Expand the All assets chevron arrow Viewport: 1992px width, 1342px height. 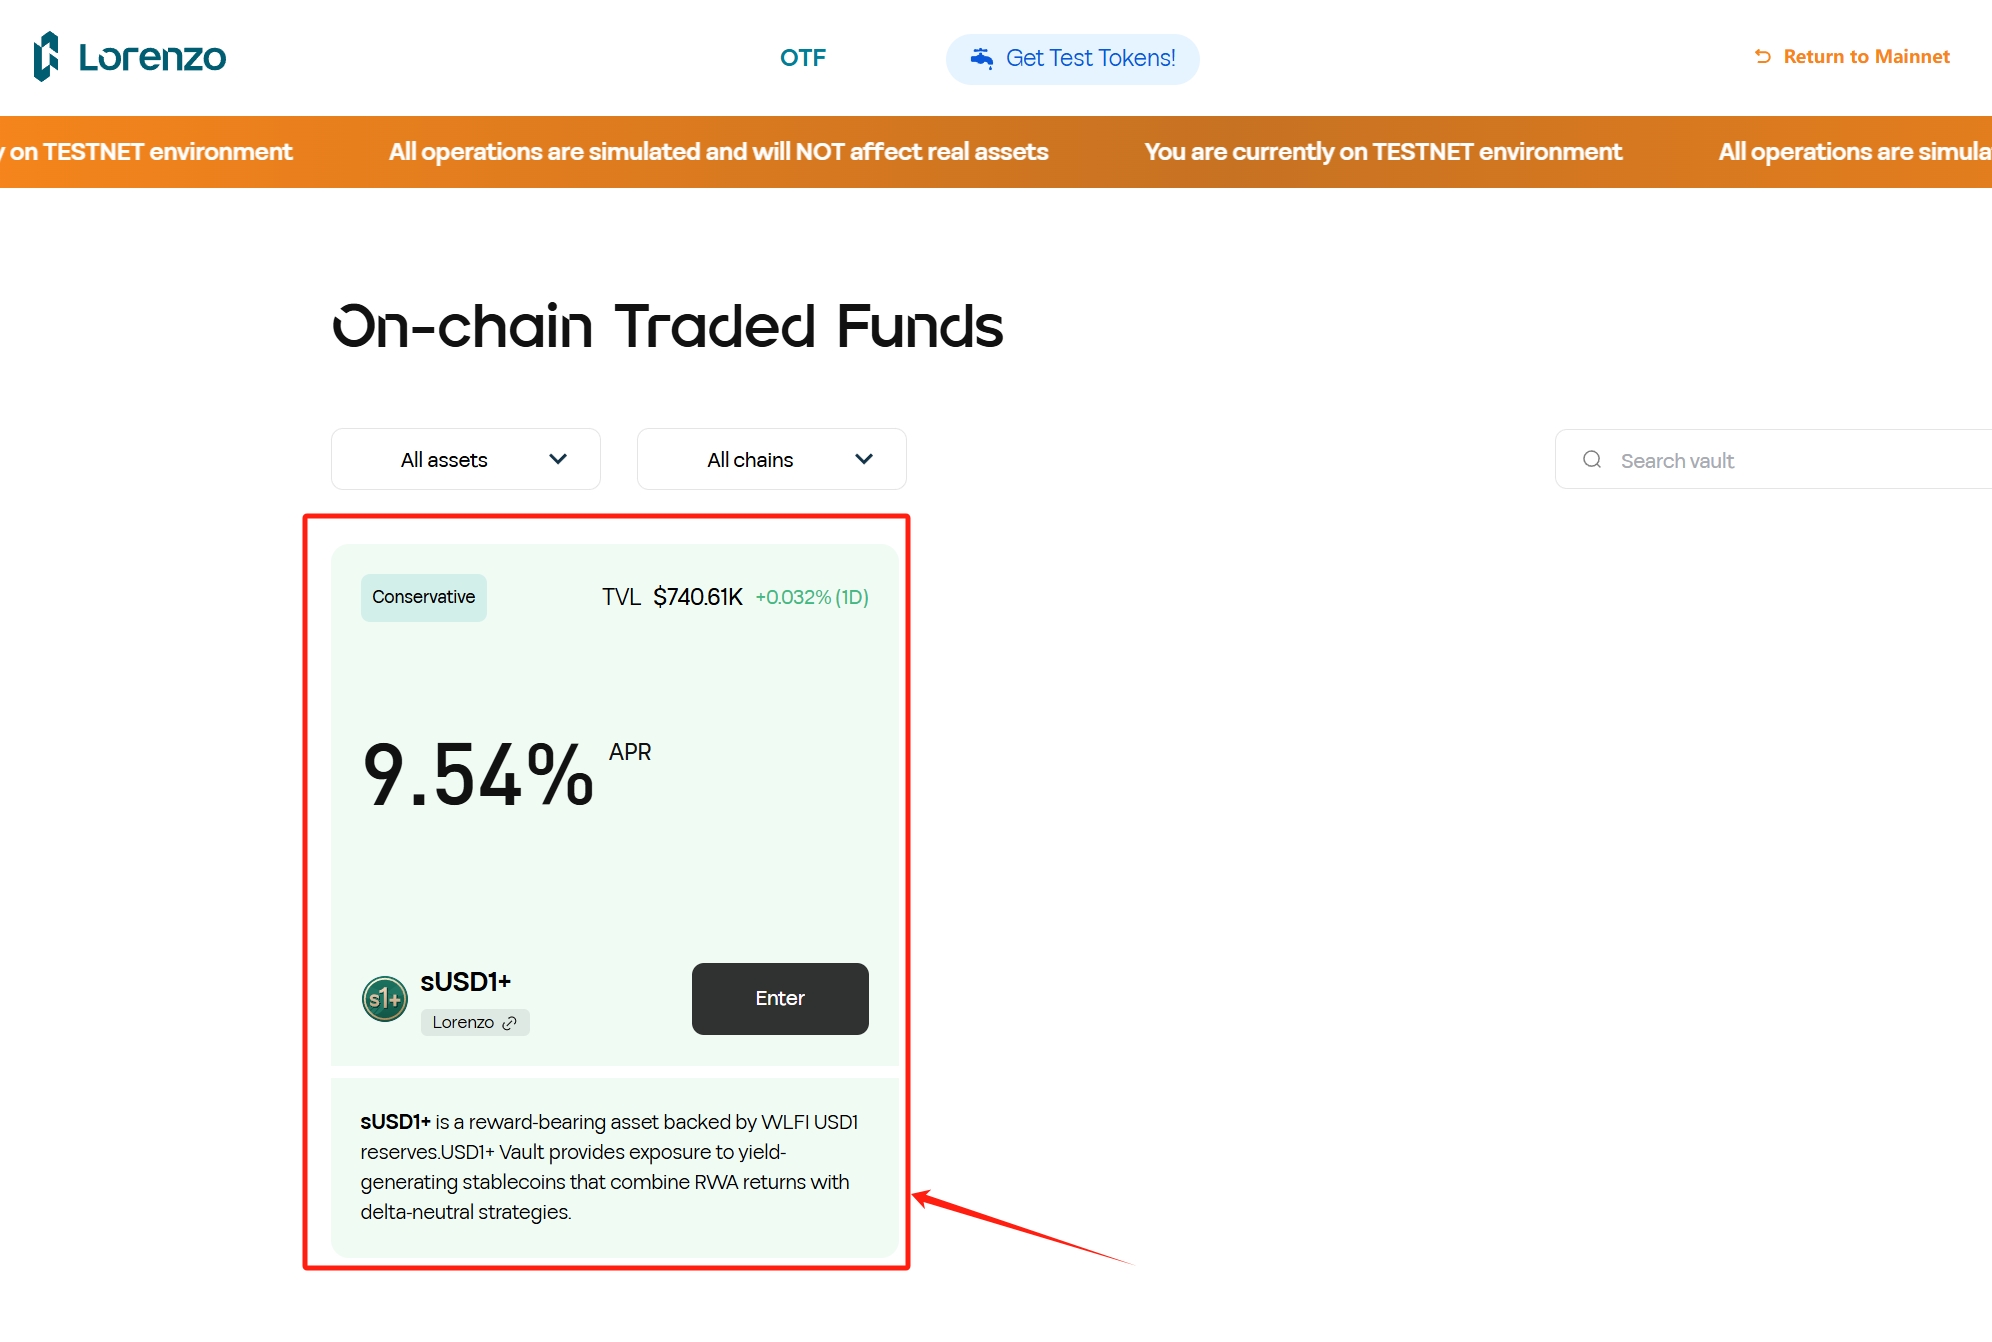pyautogui.click(x=558, y=459)
